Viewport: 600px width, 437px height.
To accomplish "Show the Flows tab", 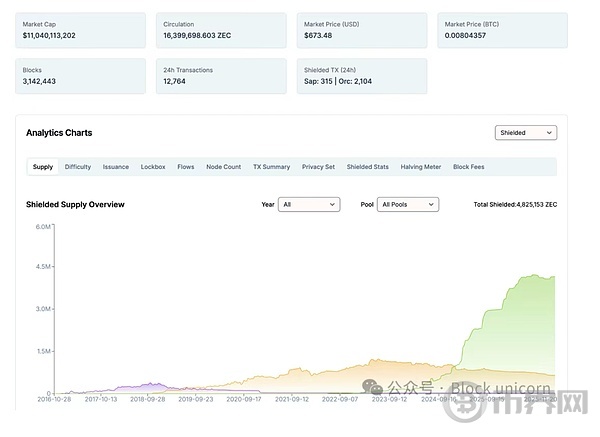I will click(x=186, y=167).
